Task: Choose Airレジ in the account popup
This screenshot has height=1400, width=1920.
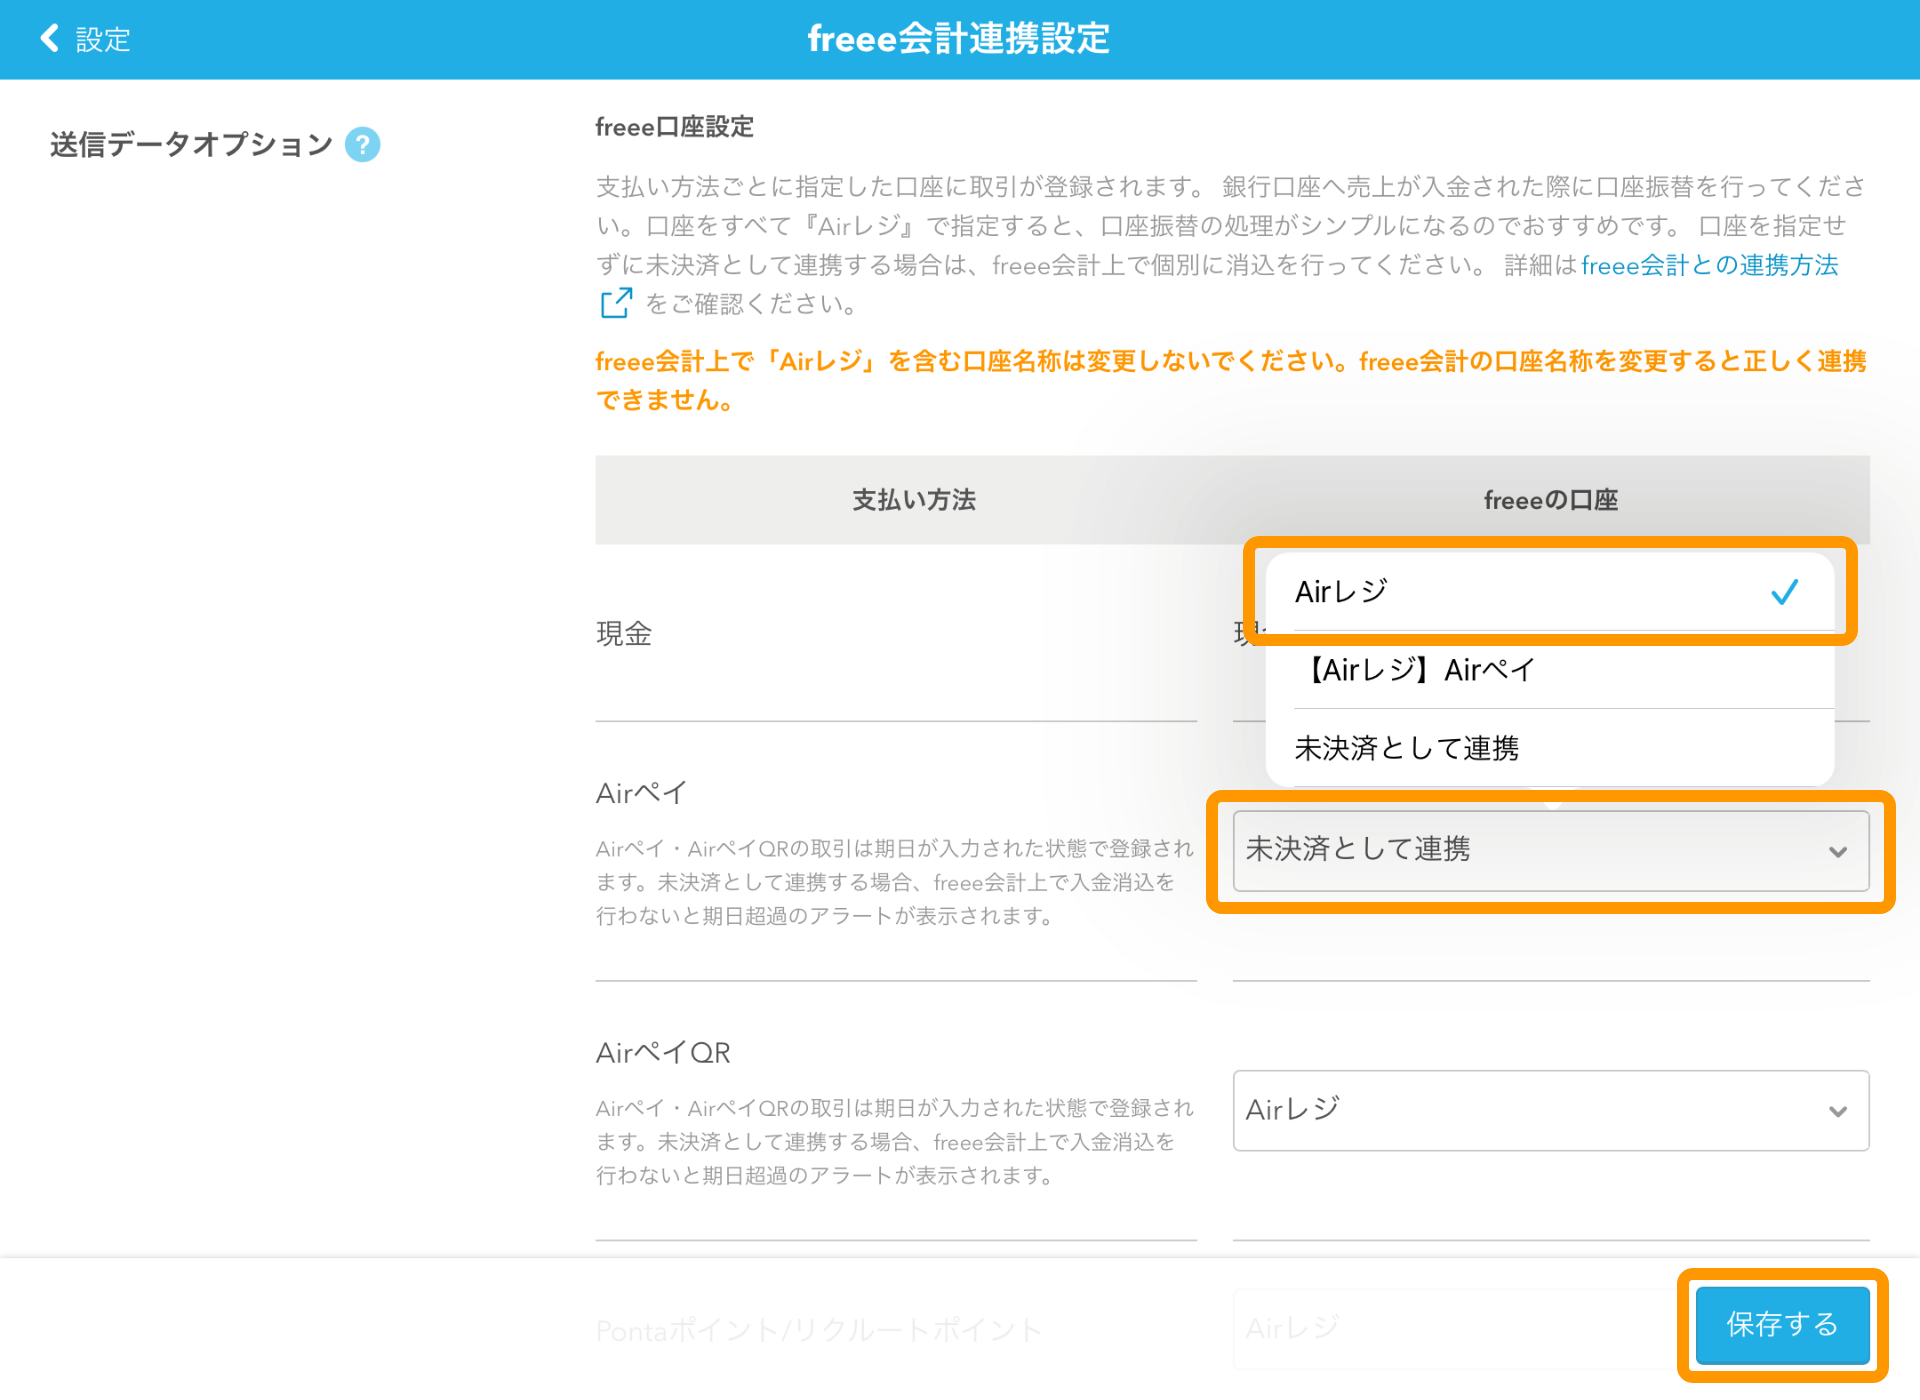Action: (x=1549, y=592)
